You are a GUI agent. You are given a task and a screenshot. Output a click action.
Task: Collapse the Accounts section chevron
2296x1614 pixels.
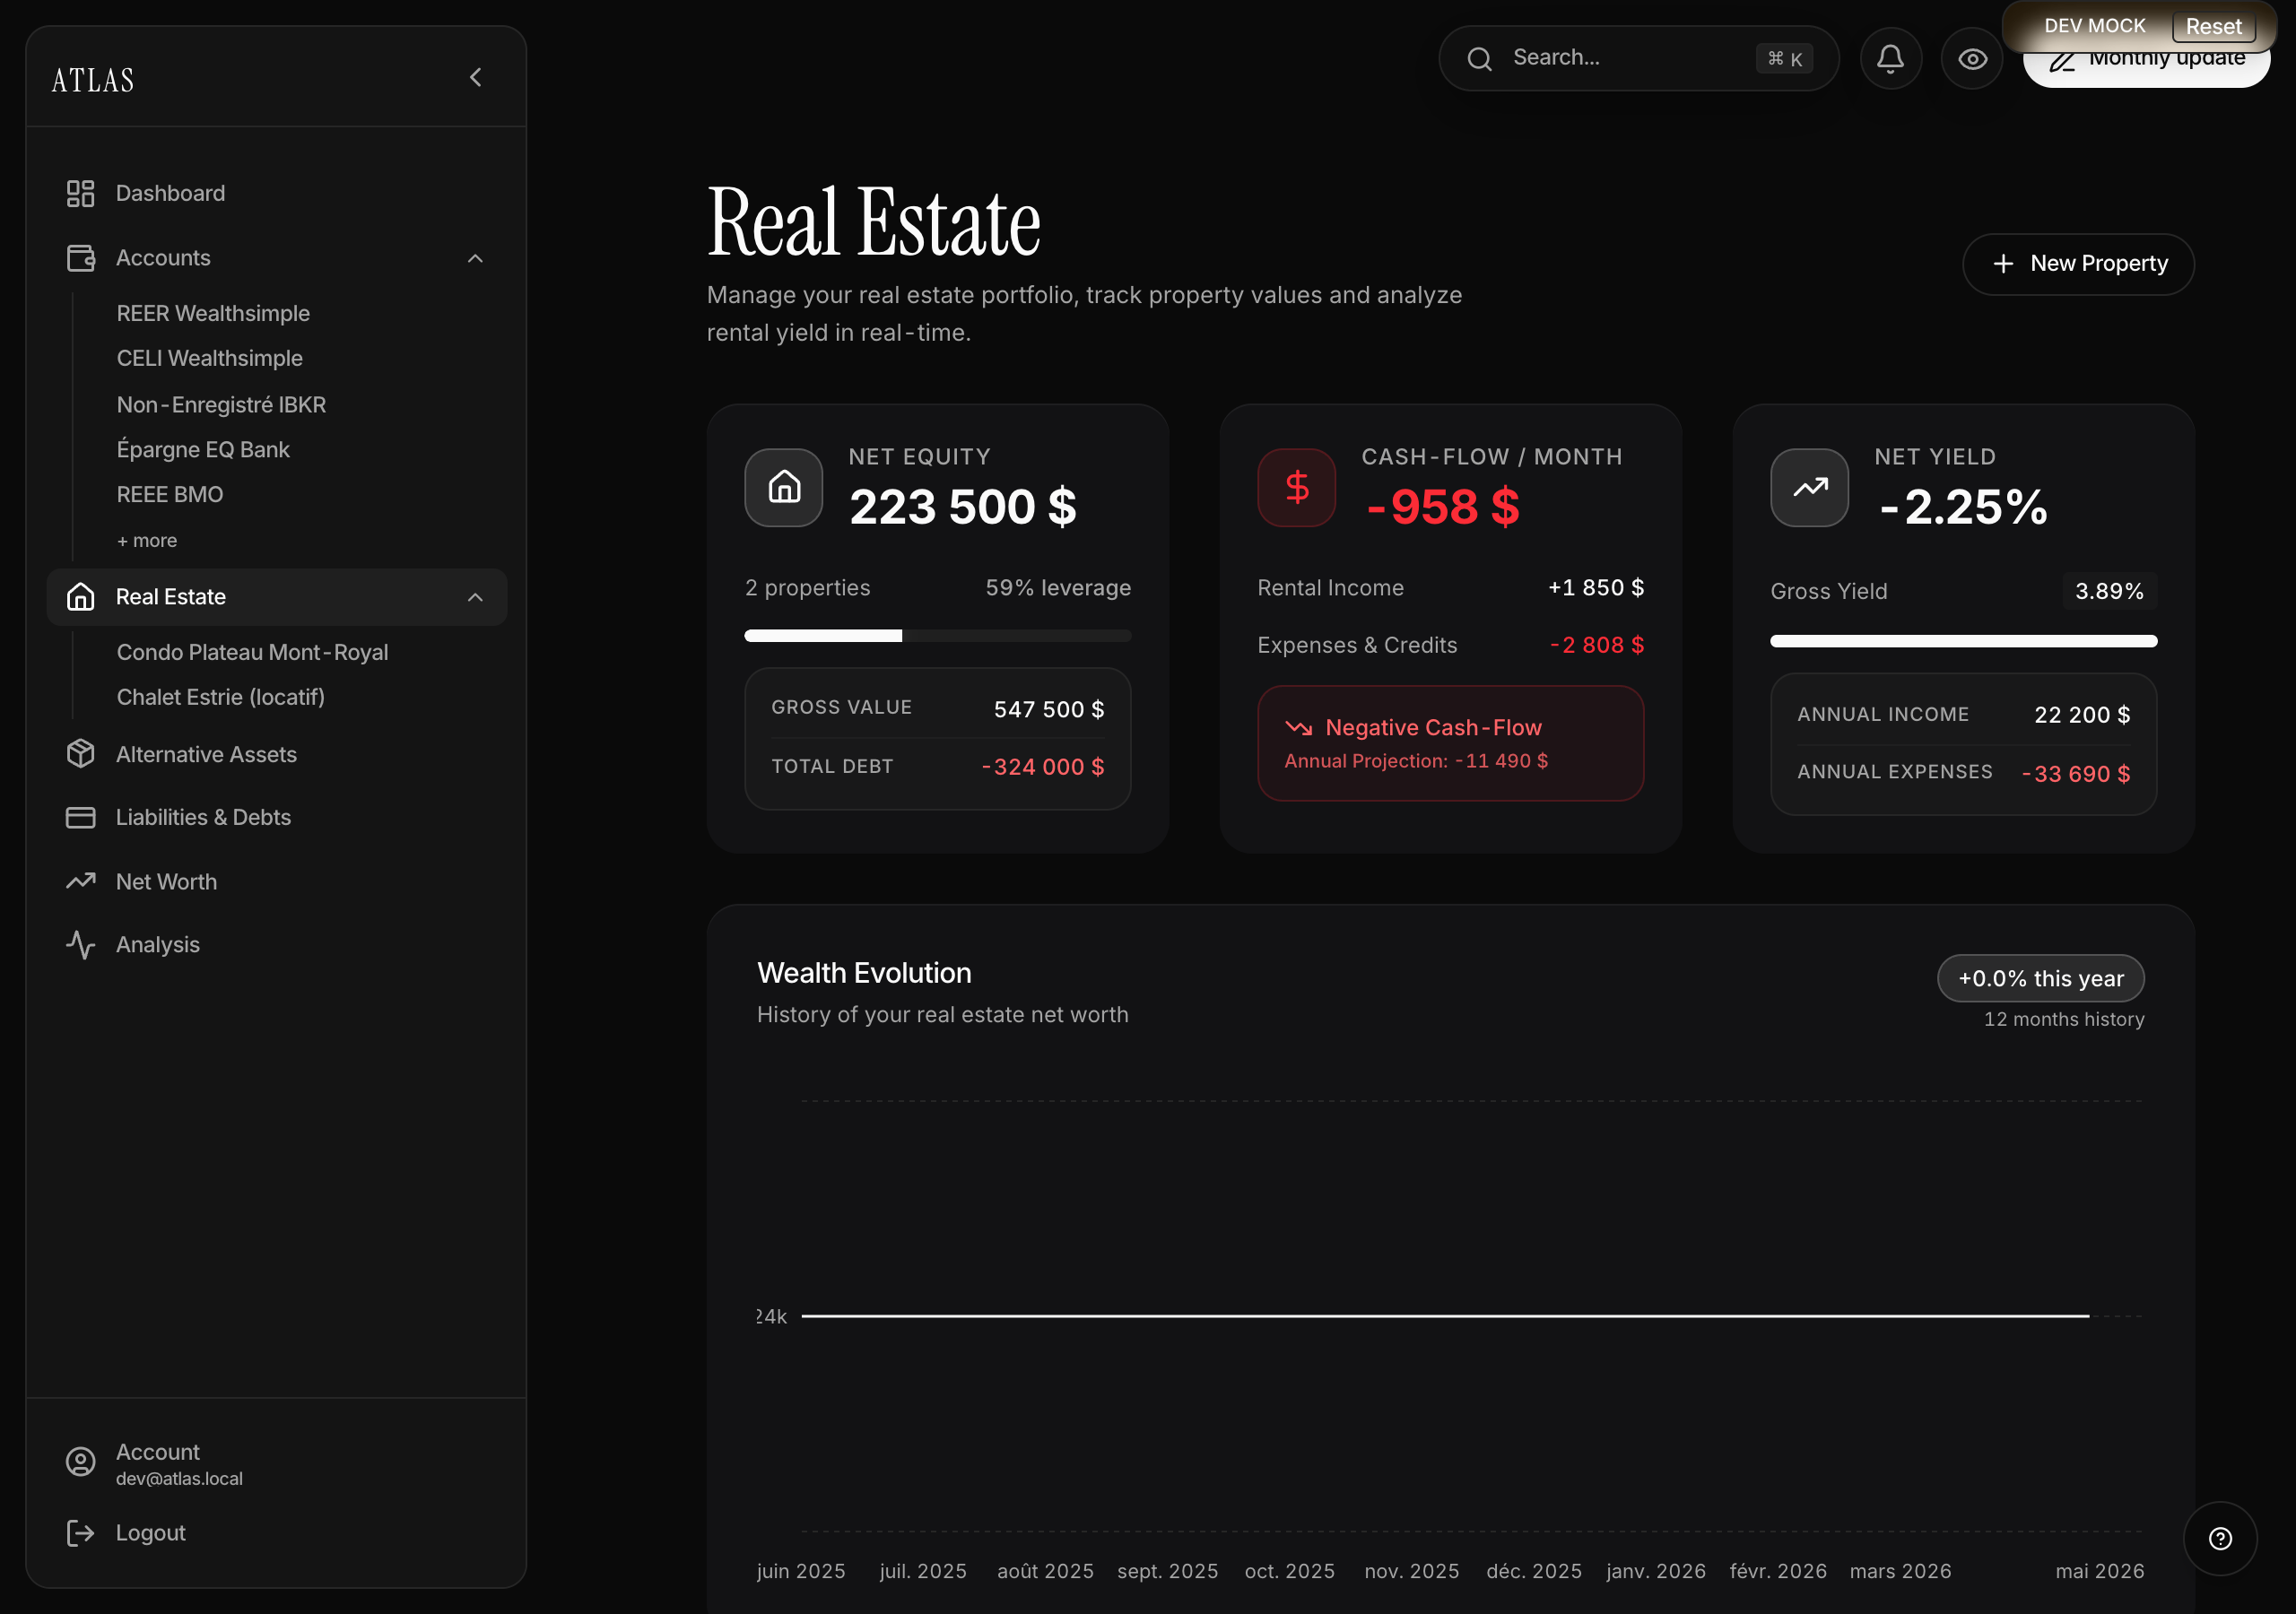(x=475, y=258)
